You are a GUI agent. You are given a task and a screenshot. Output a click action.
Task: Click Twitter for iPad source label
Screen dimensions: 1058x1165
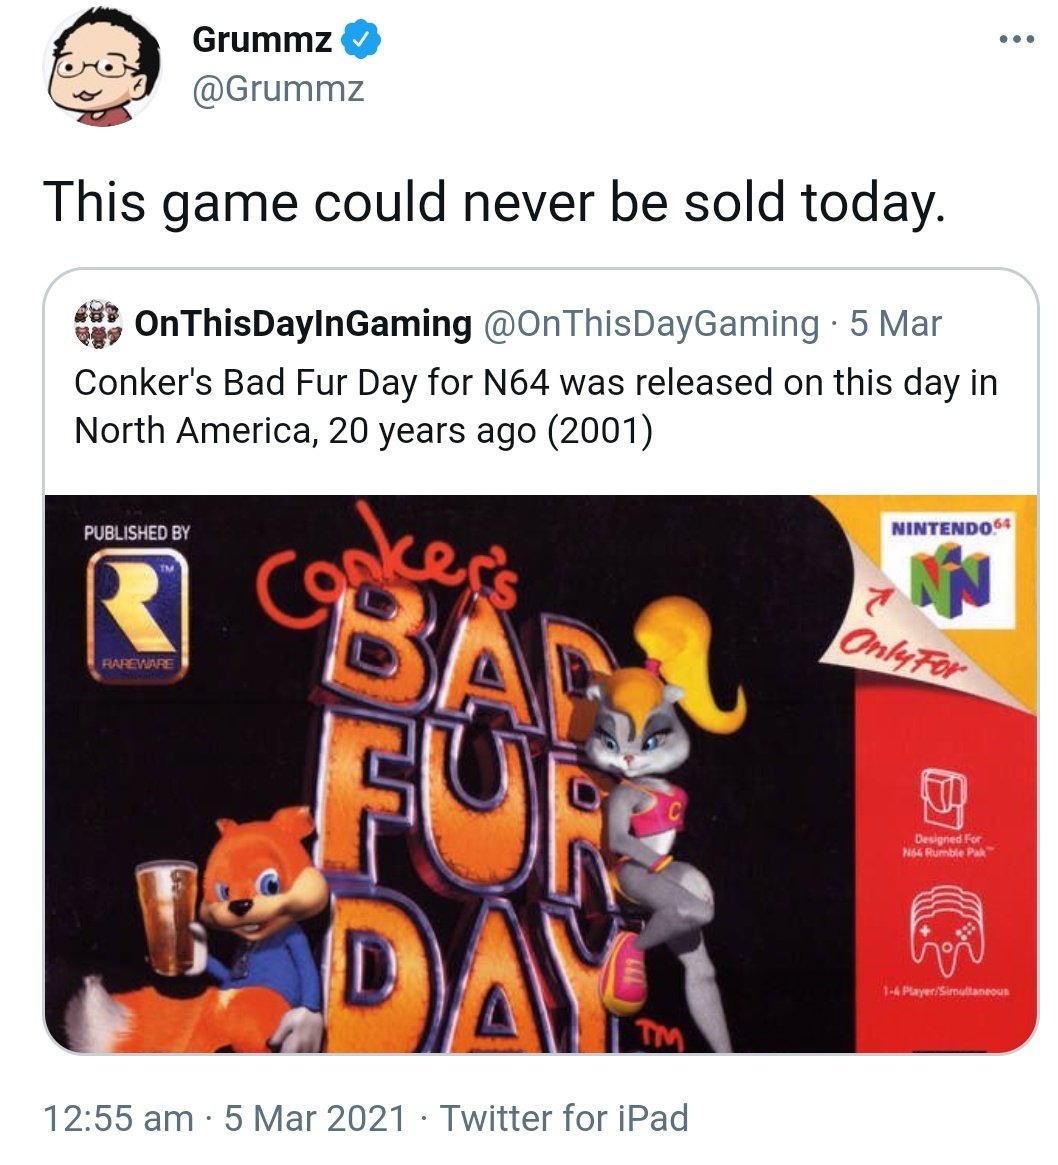click(565, 1118)
